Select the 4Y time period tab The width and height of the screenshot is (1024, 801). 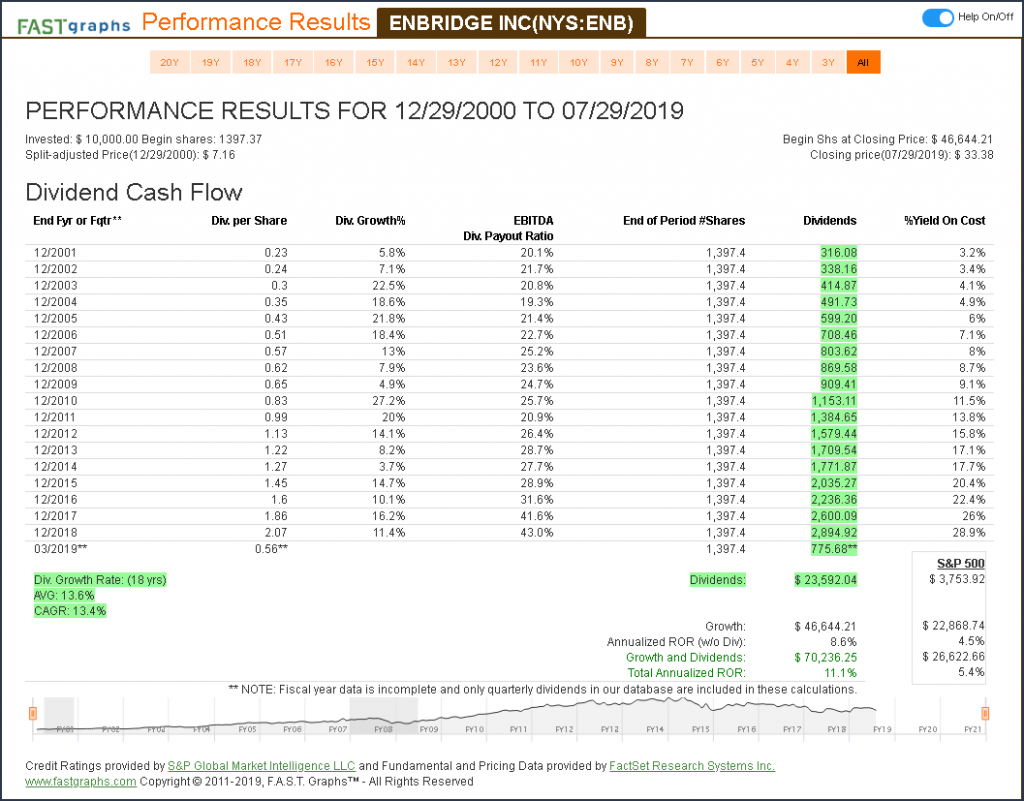coord(792,63)
